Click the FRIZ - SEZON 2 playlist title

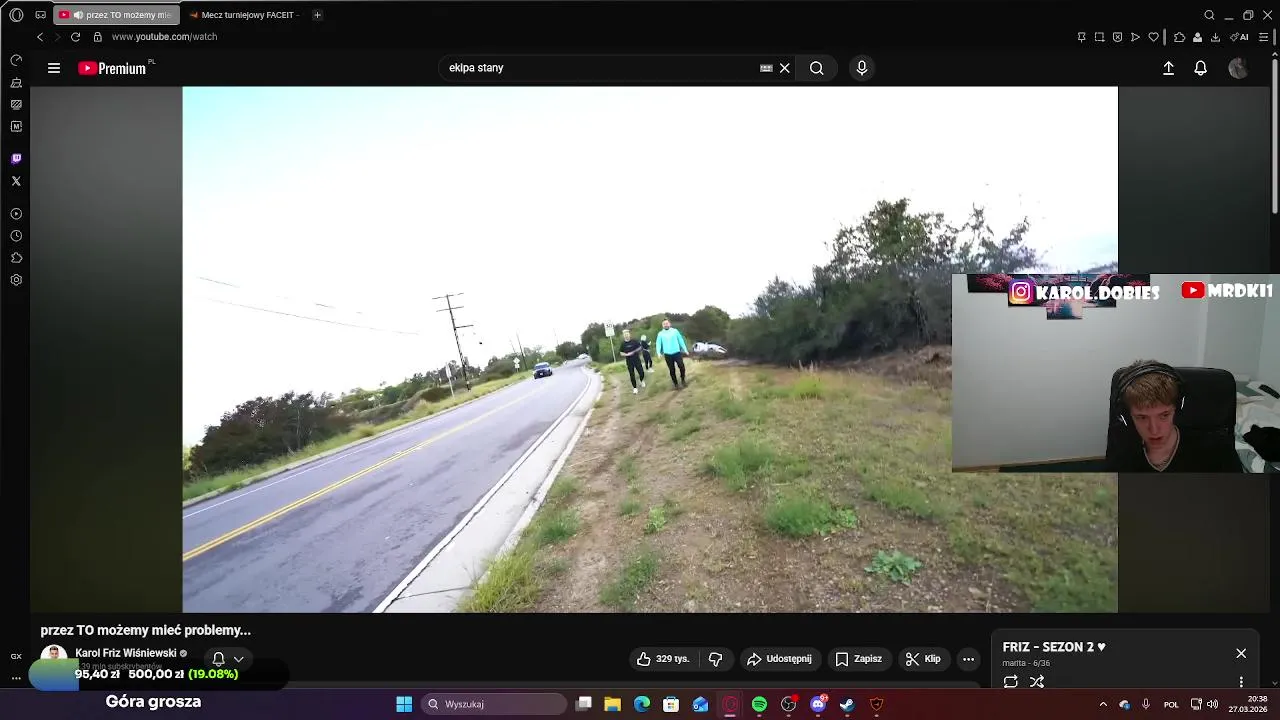tap(1054, 647)
